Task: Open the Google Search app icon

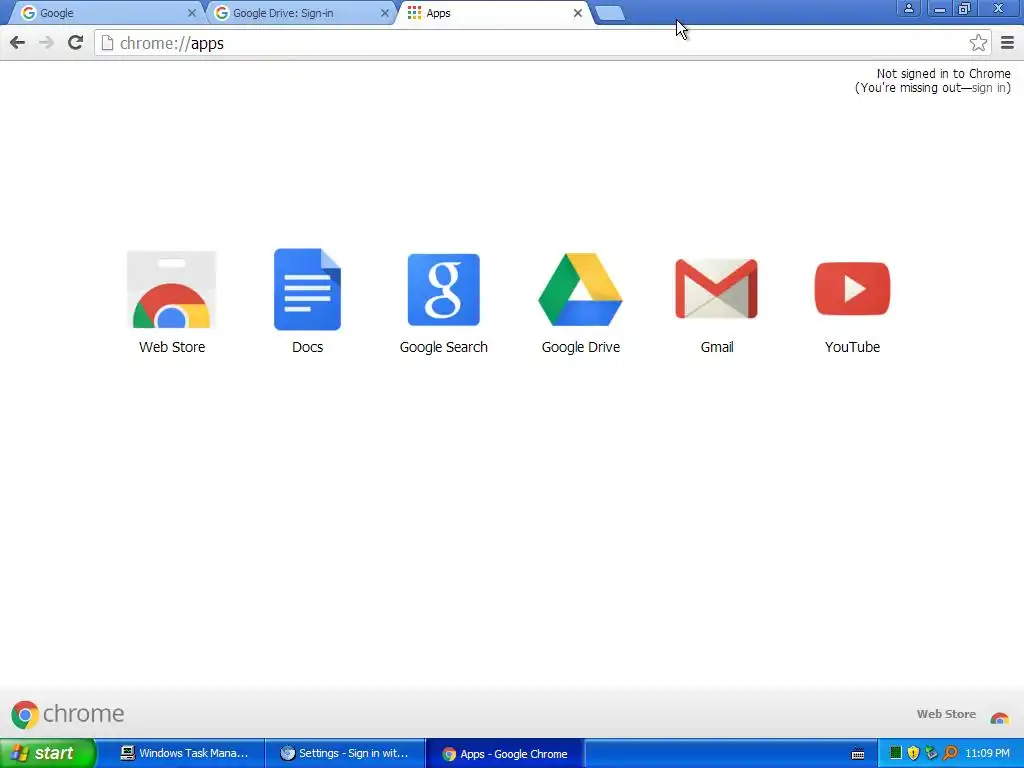Action: [443, 289]
